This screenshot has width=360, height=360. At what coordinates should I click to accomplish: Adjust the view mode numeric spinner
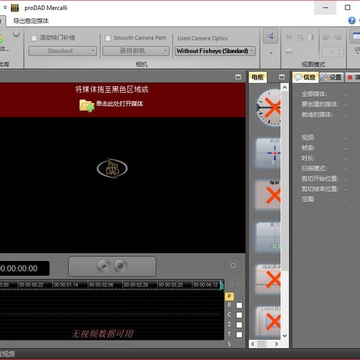(332, 52)
